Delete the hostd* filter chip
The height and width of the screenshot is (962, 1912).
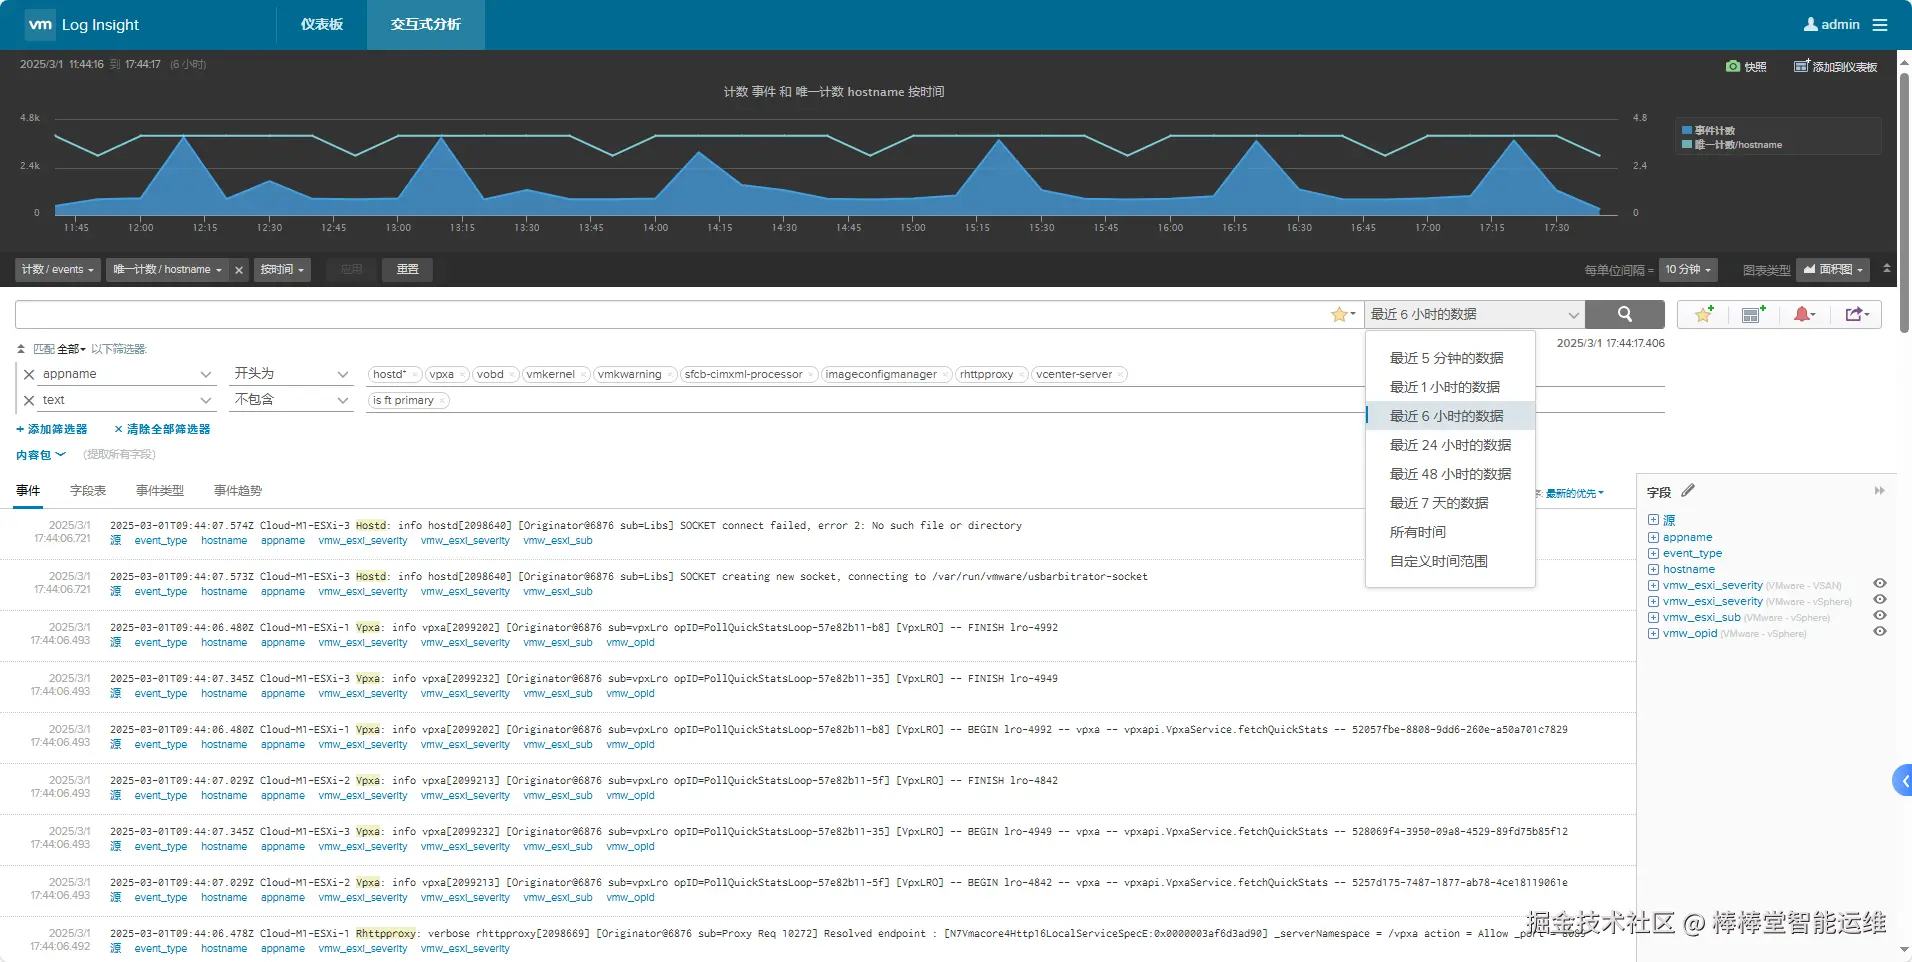(415, 375)
